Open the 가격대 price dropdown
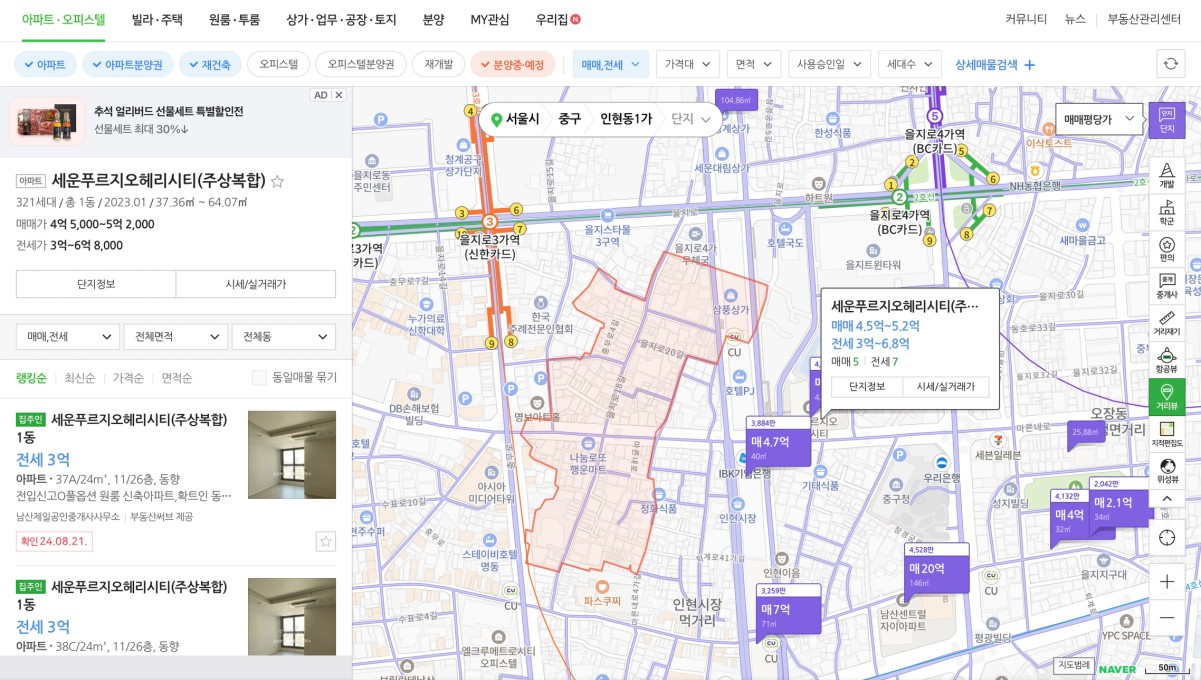The image size is (1201, 680). pyautogui.click(x=688, y=64)
